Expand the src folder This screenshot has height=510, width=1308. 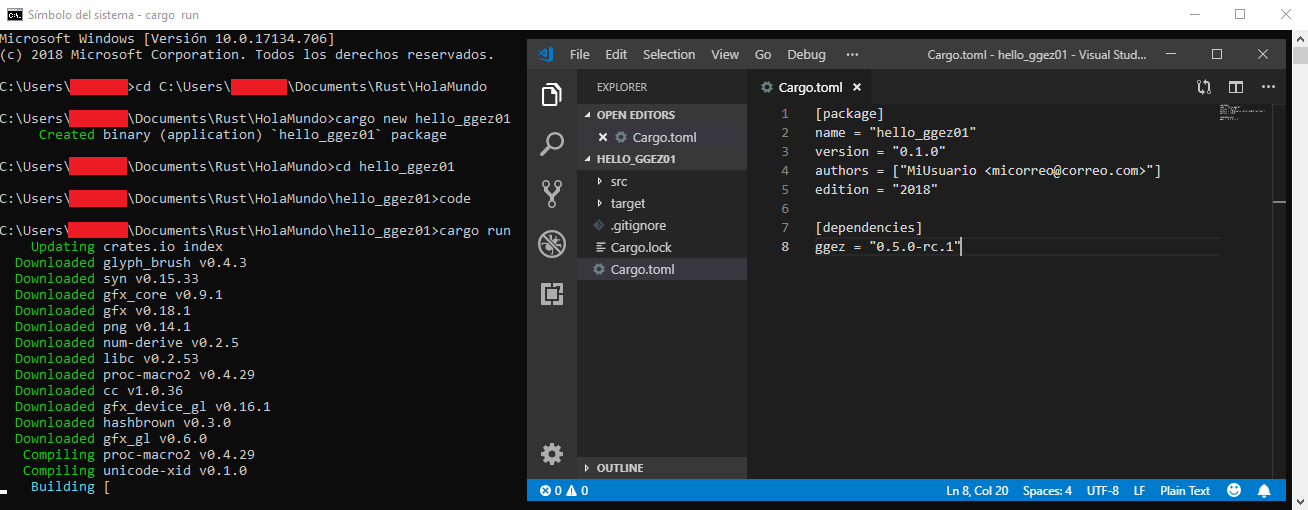[619, 181]
